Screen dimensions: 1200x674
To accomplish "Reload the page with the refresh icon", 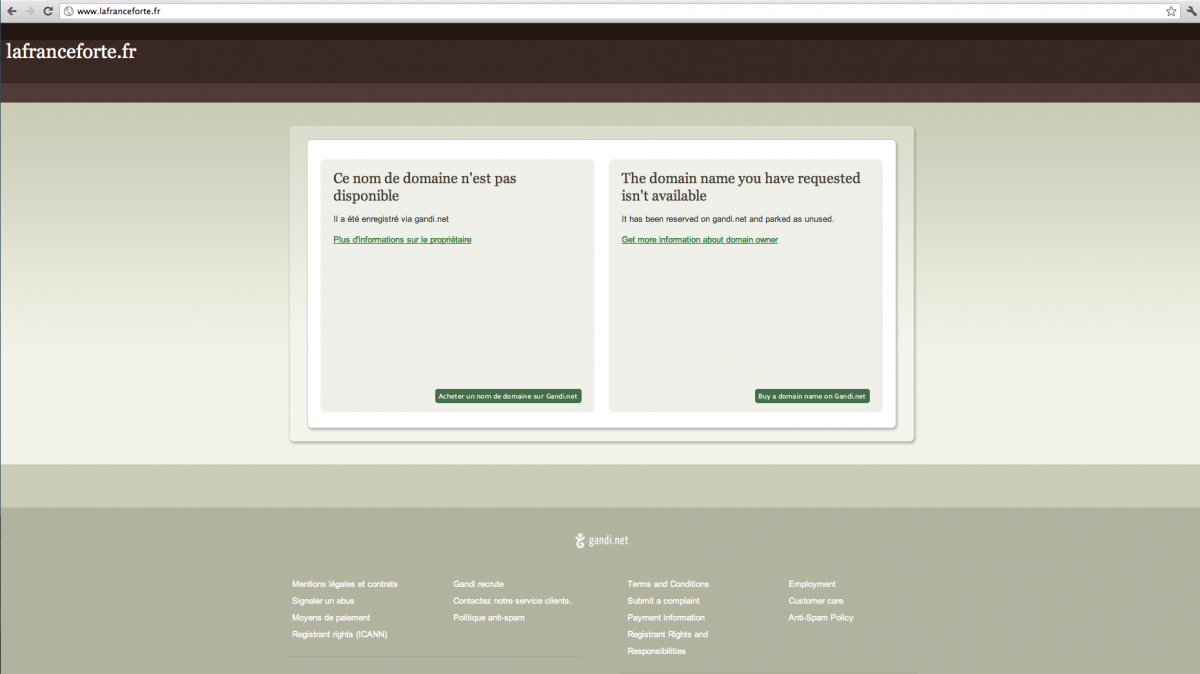I will 47,11.
